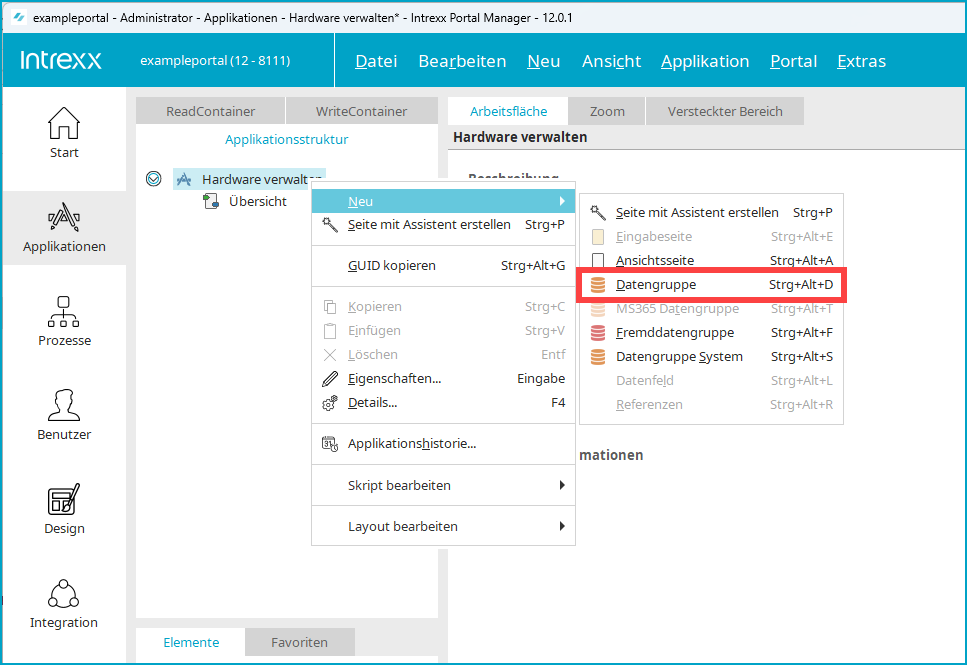
Task: Open the Design module icon
Action: tap(64, 499)
